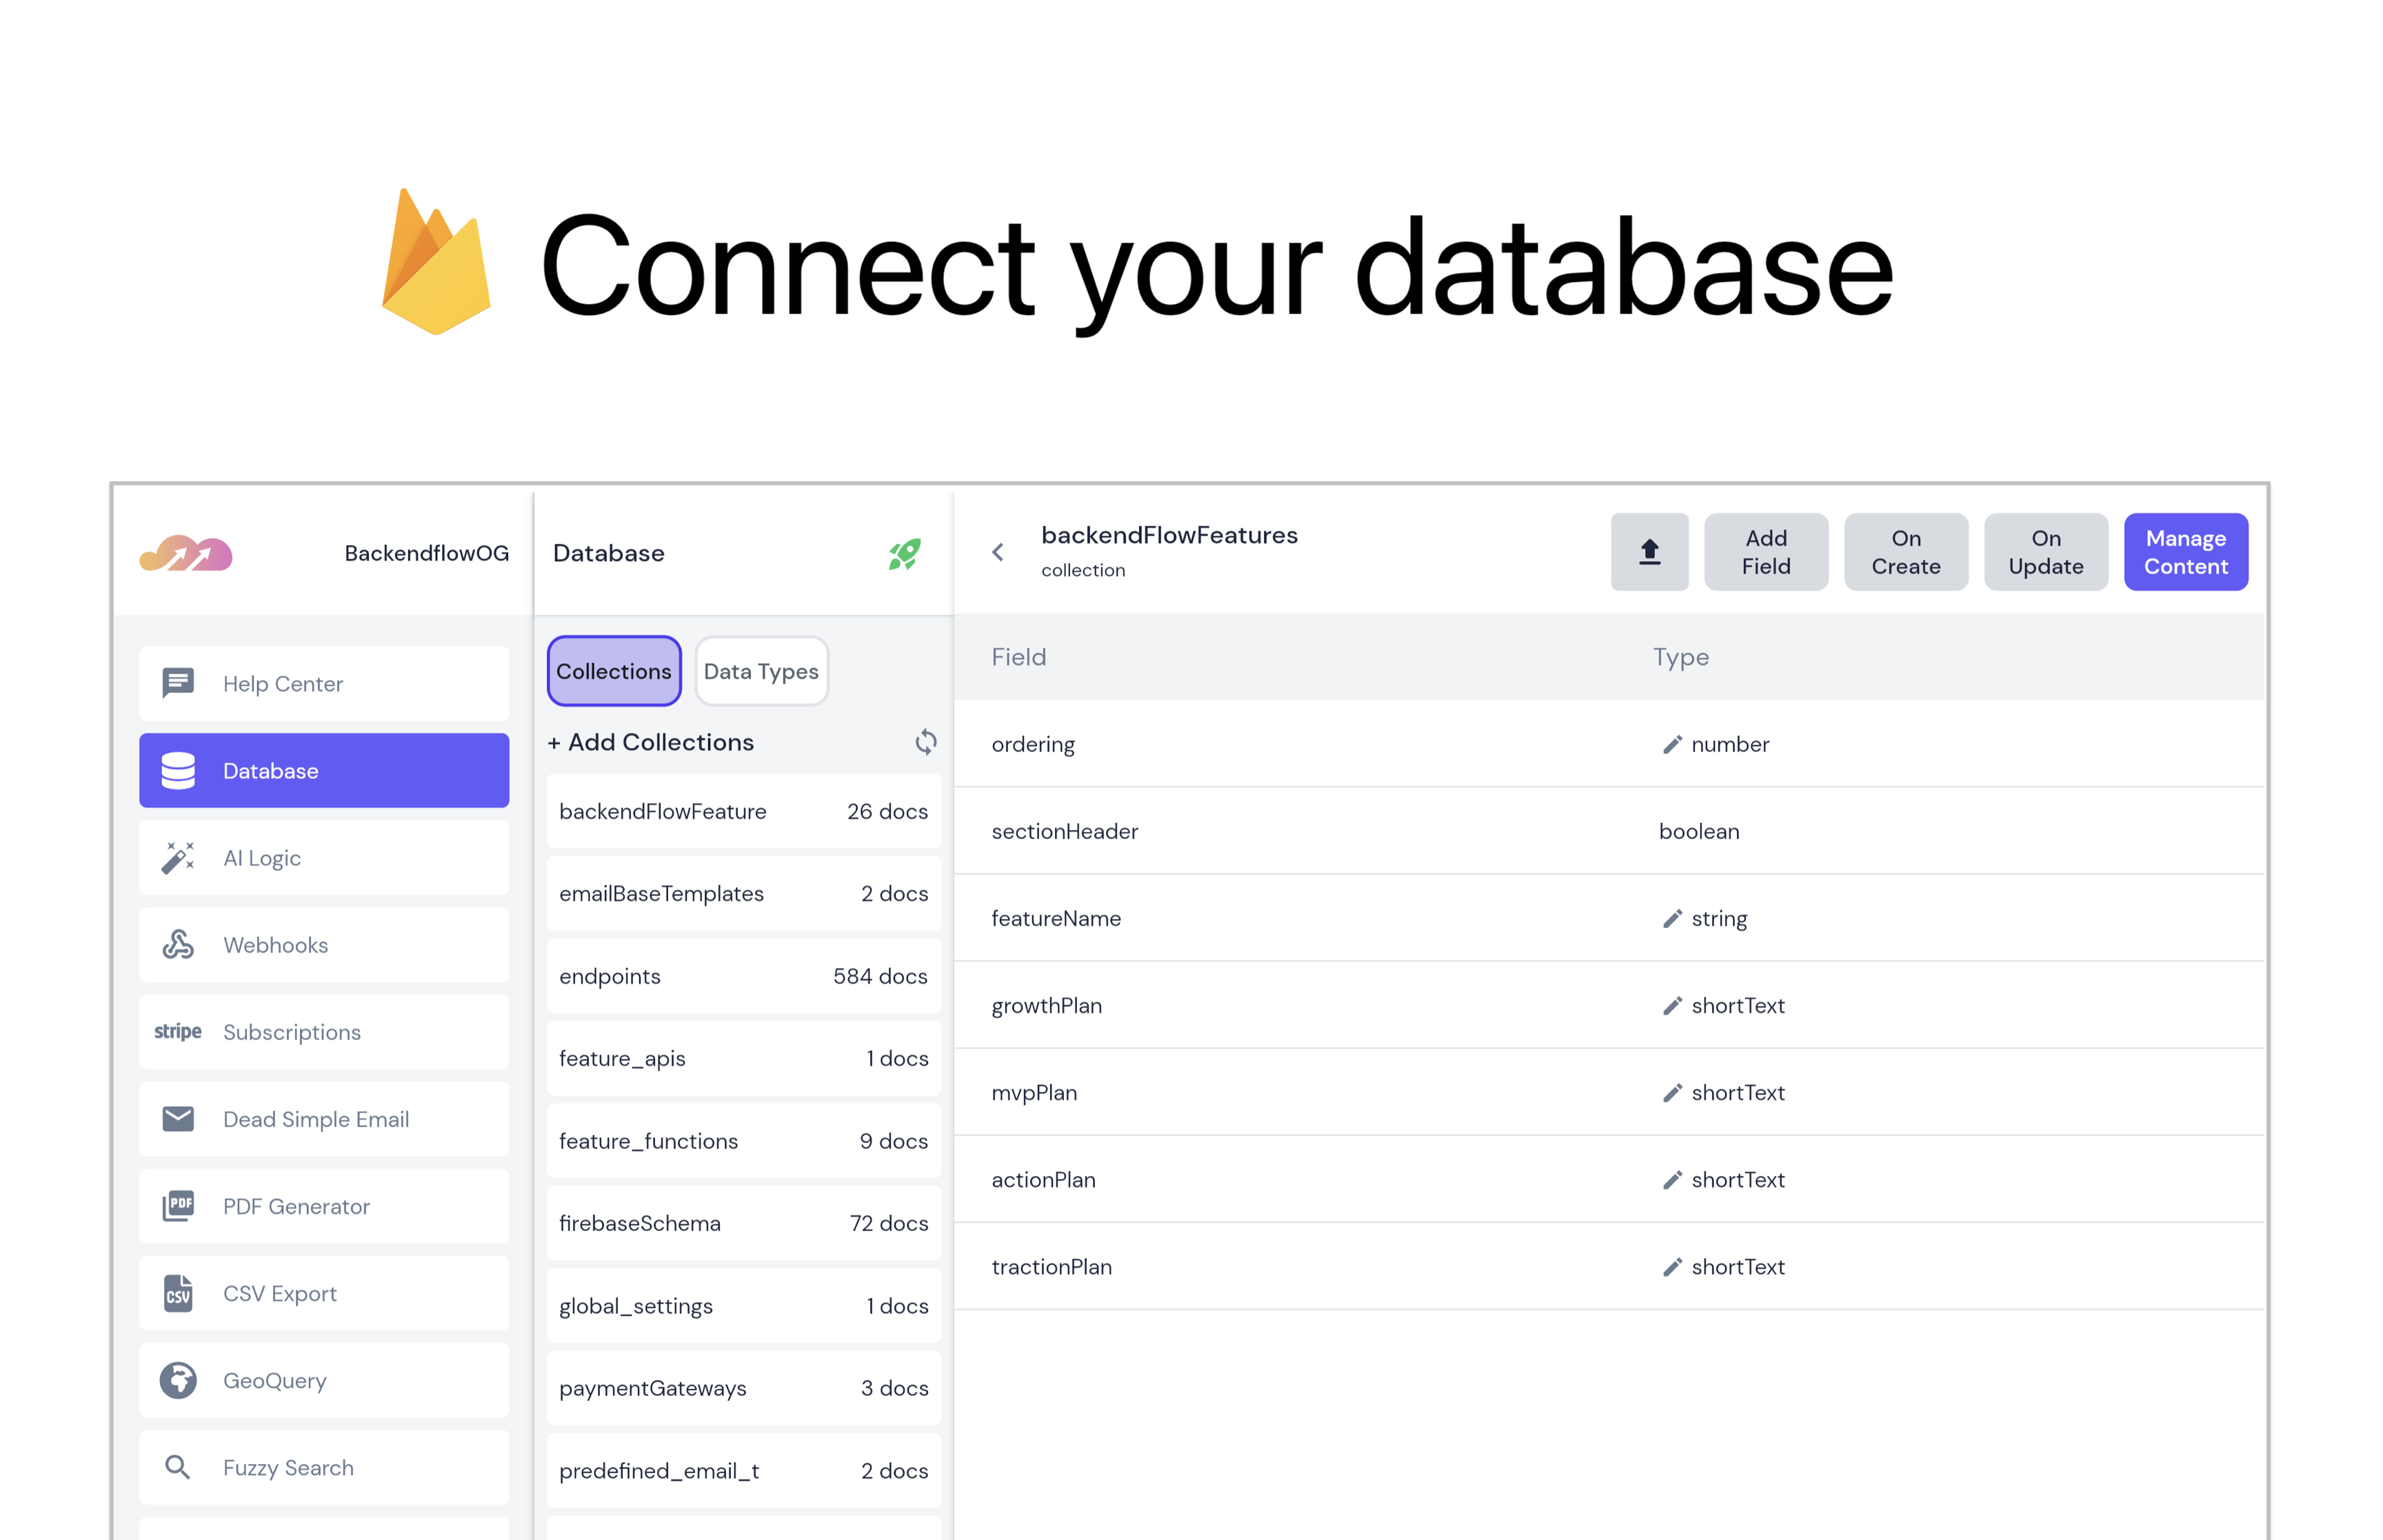Click the Dead Simple Email envelope icon
The height and width of the screenshot is (1540, 2383).
click(x=178, y=1118)
